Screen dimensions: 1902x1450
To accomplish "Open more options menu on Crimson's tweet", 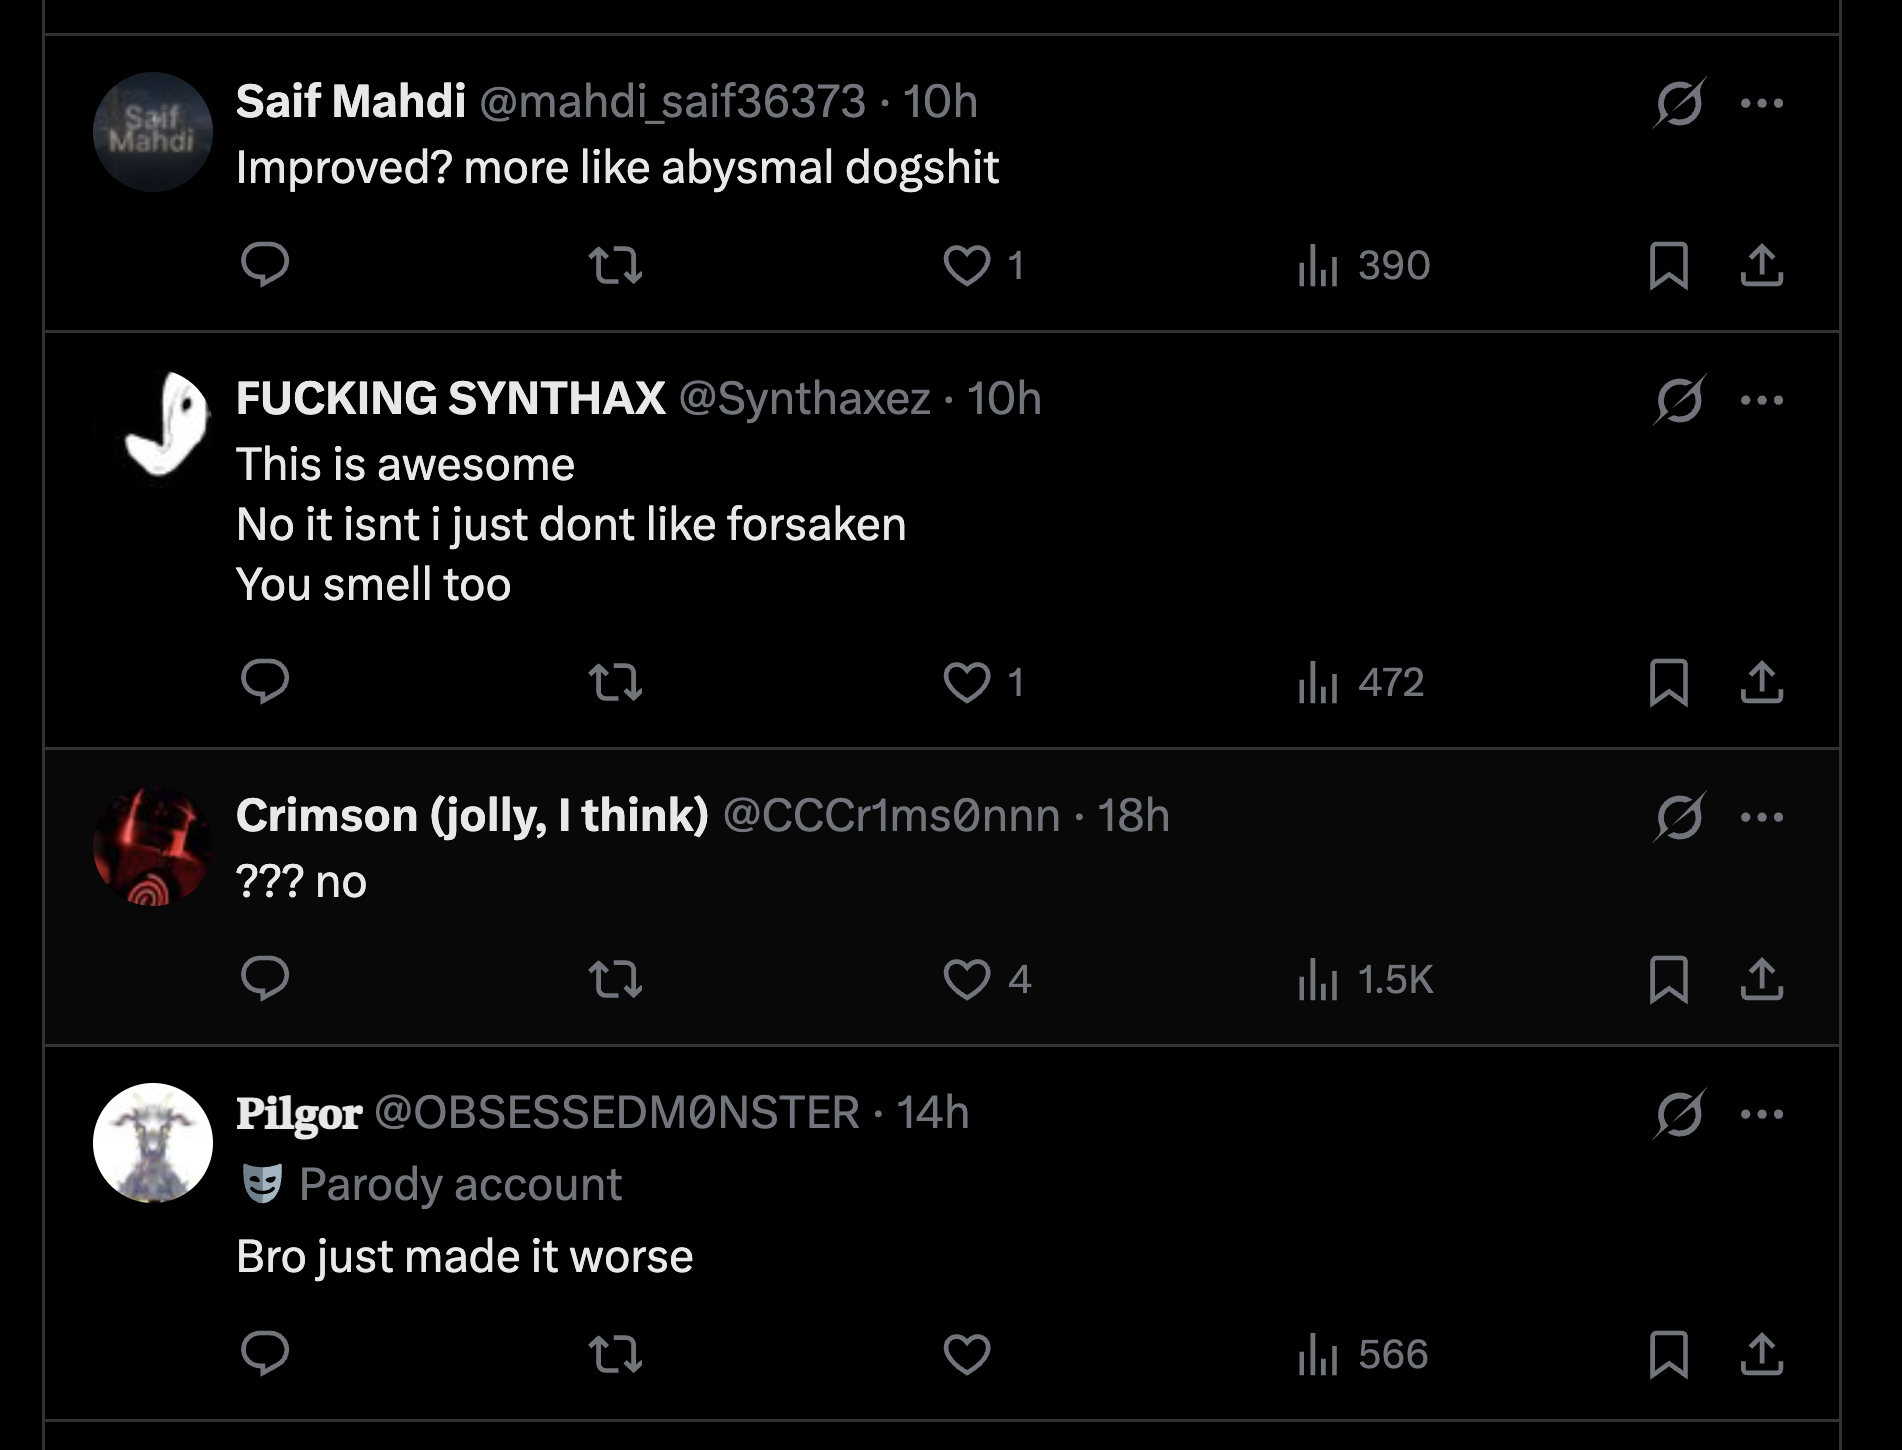I will 1761,817.
